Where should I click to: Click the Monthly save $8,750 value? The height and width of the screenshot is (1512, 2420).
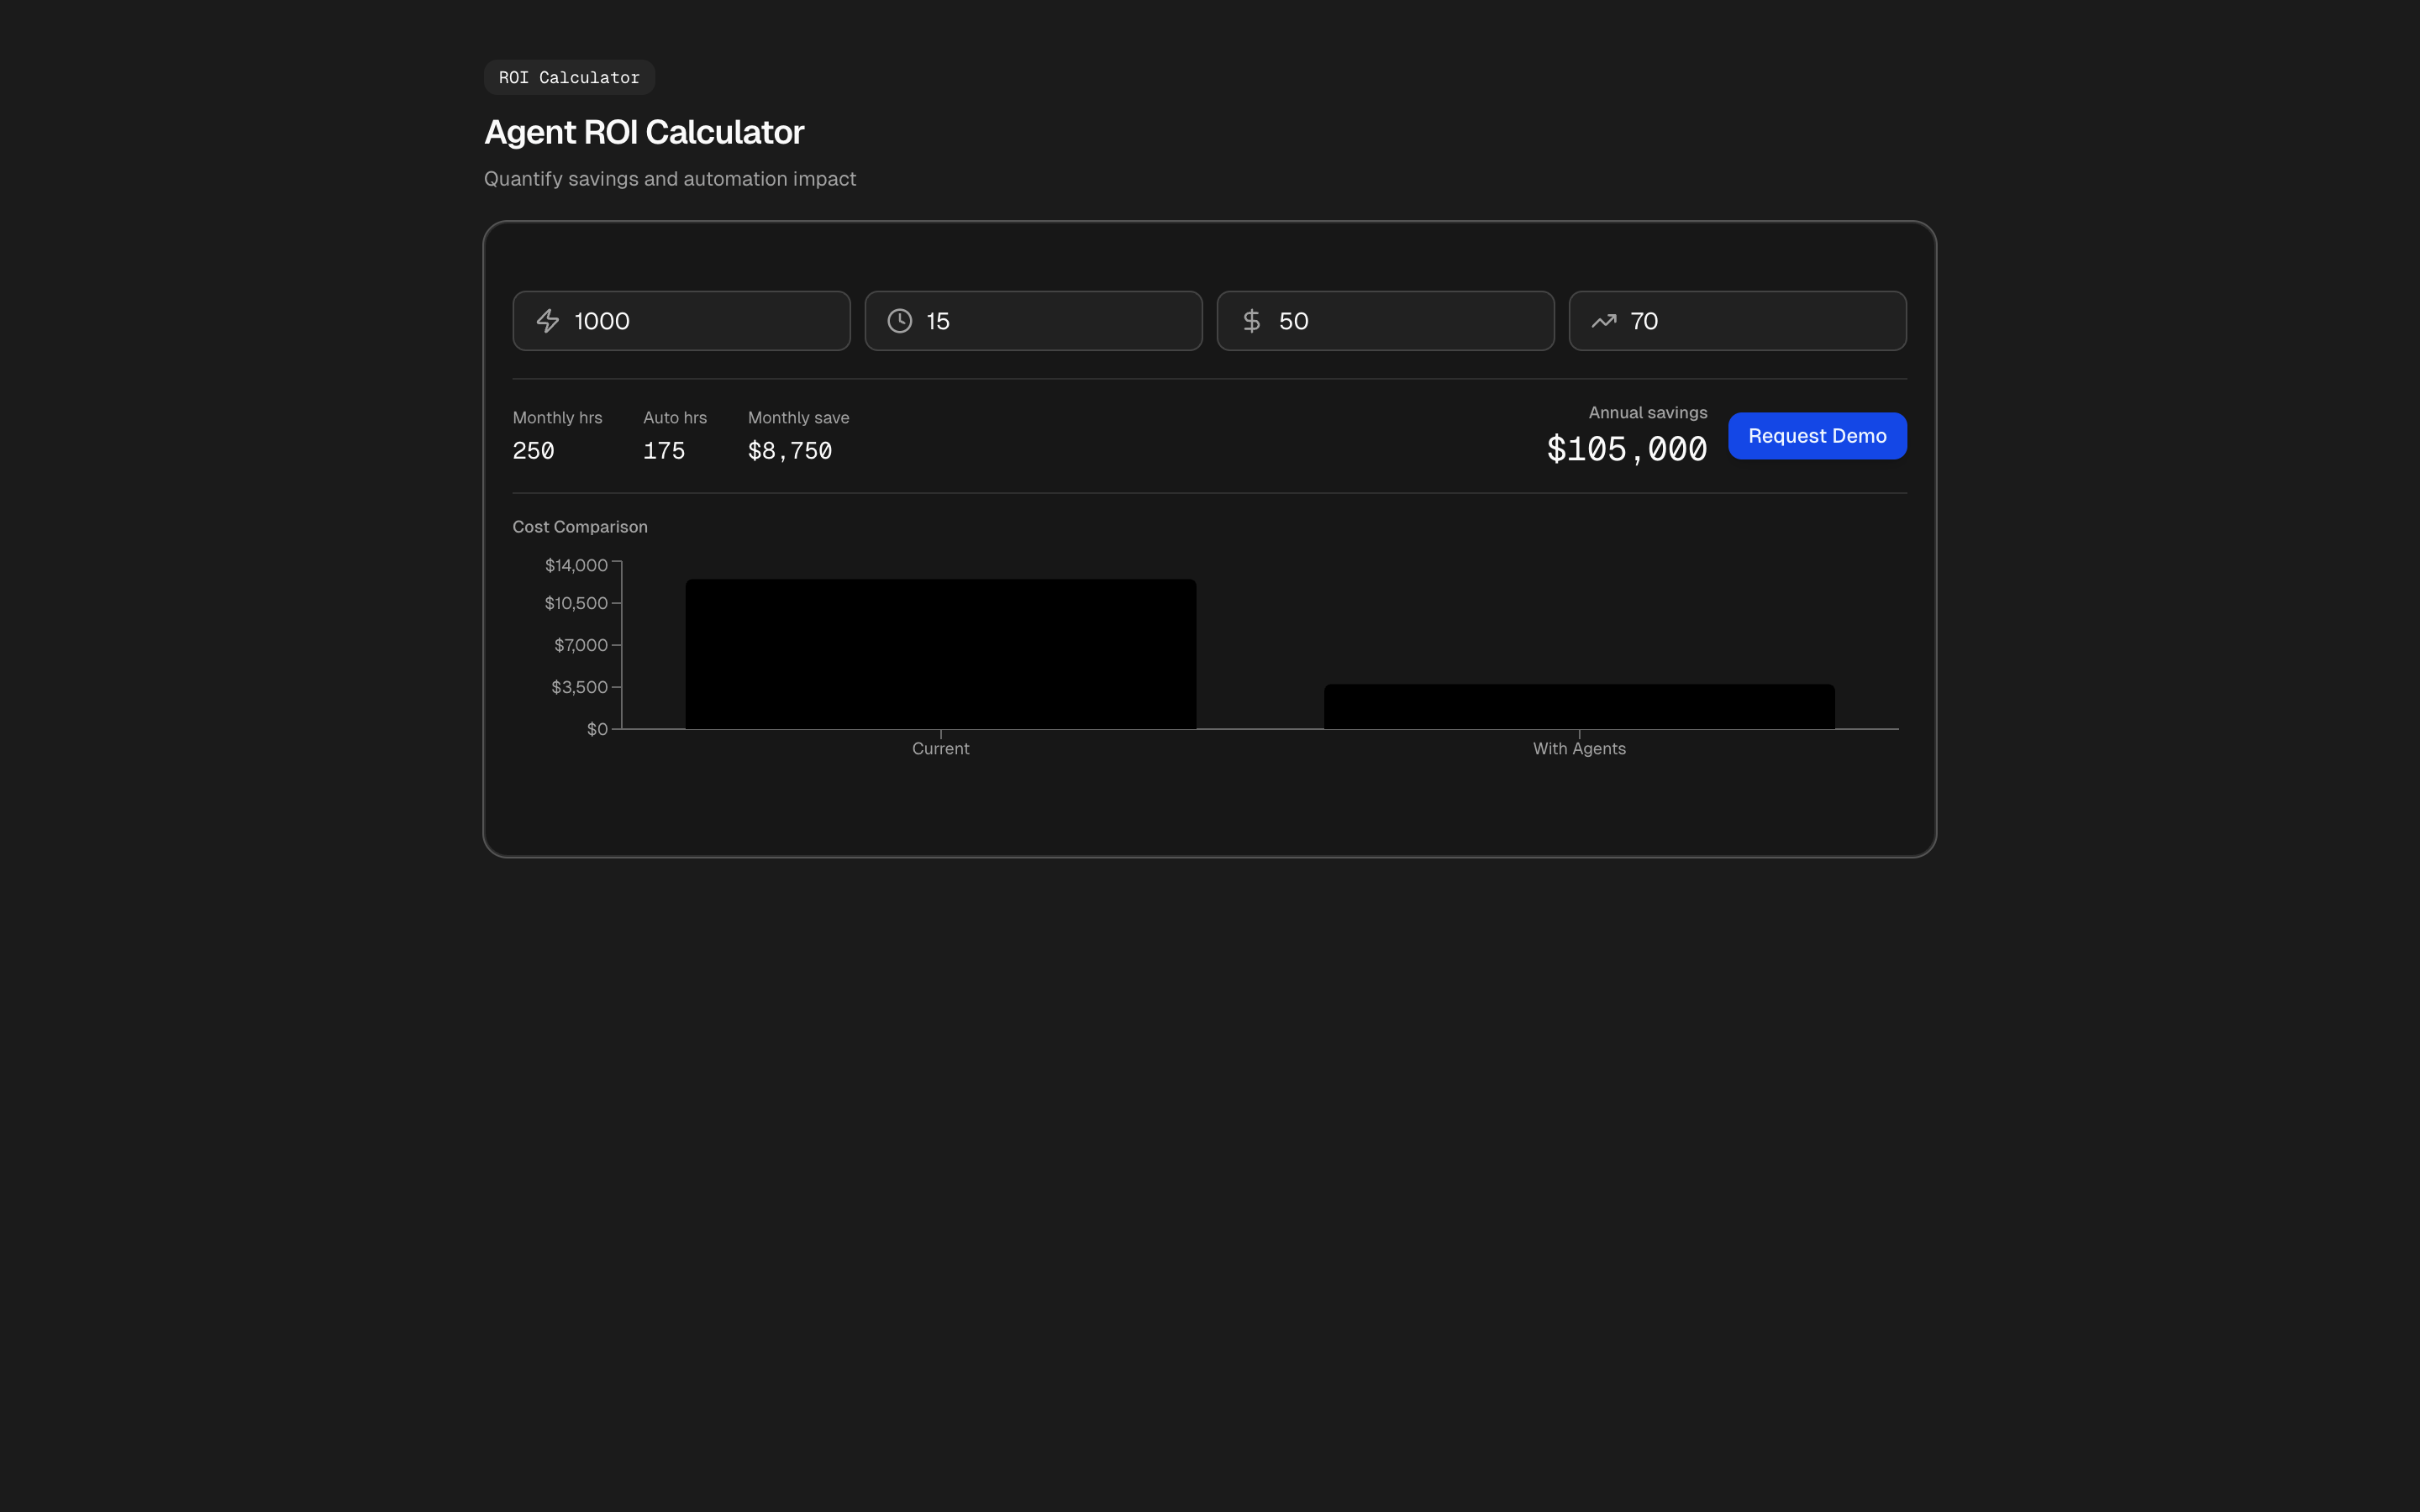click(789, 451)
